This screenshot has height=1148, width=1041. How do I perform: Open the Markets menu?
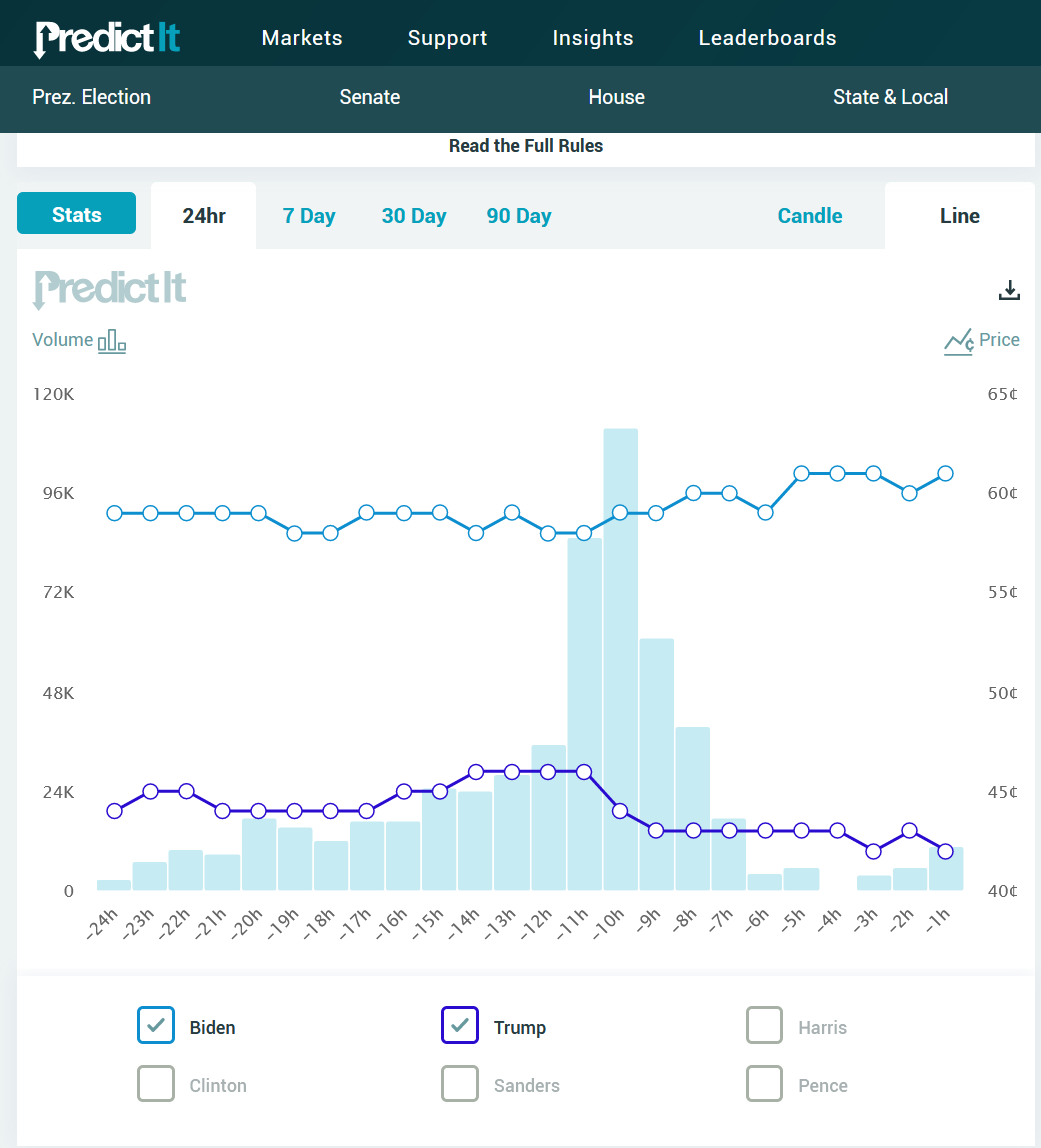pos(302,38)
